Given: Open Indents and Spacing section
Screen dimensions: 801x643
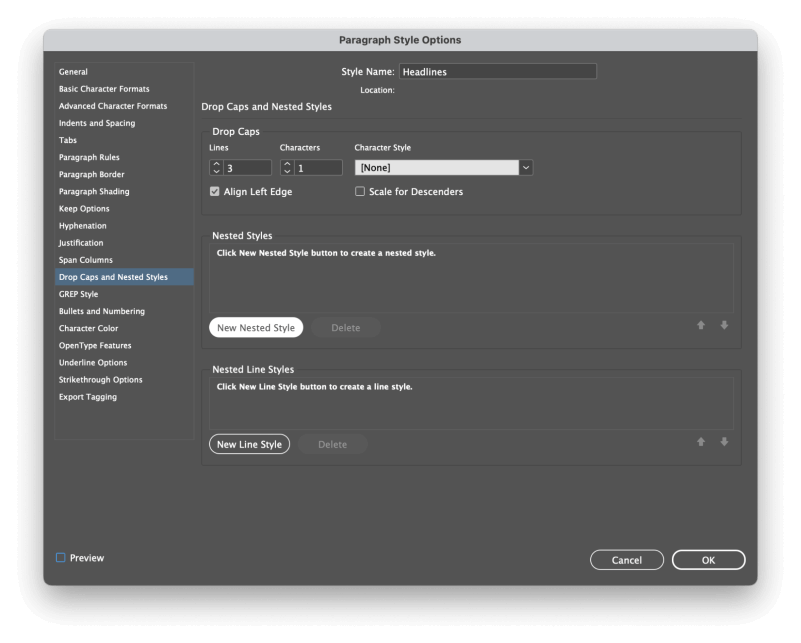Looking at the screenshot, I should (x=124, y=123).
